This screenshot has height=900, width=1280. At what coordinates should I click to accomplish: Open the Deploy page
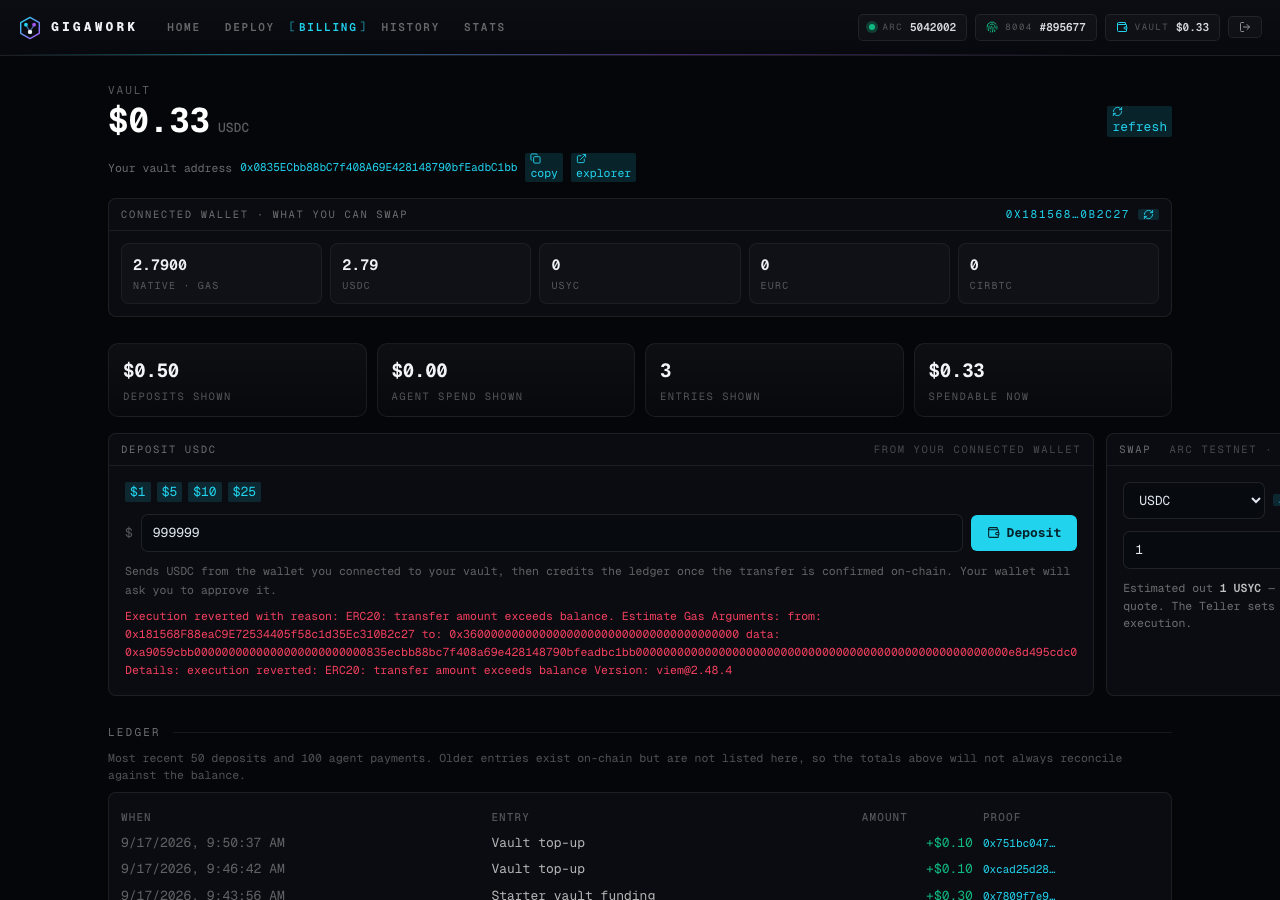pyautogui.click(x=249, y=27)
